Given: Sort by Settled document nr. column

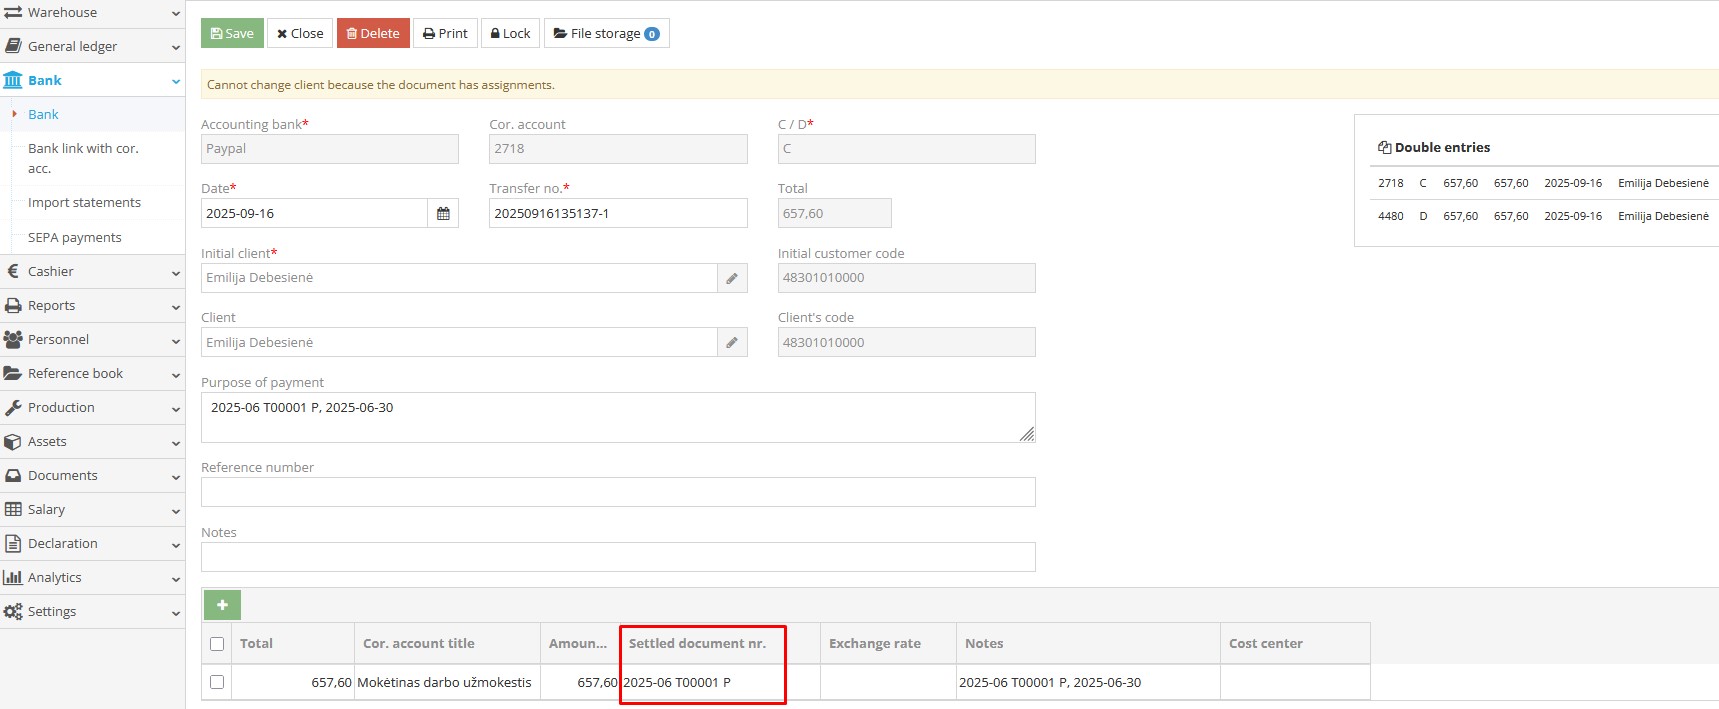Looking at the screenshot, I should 697,643.
